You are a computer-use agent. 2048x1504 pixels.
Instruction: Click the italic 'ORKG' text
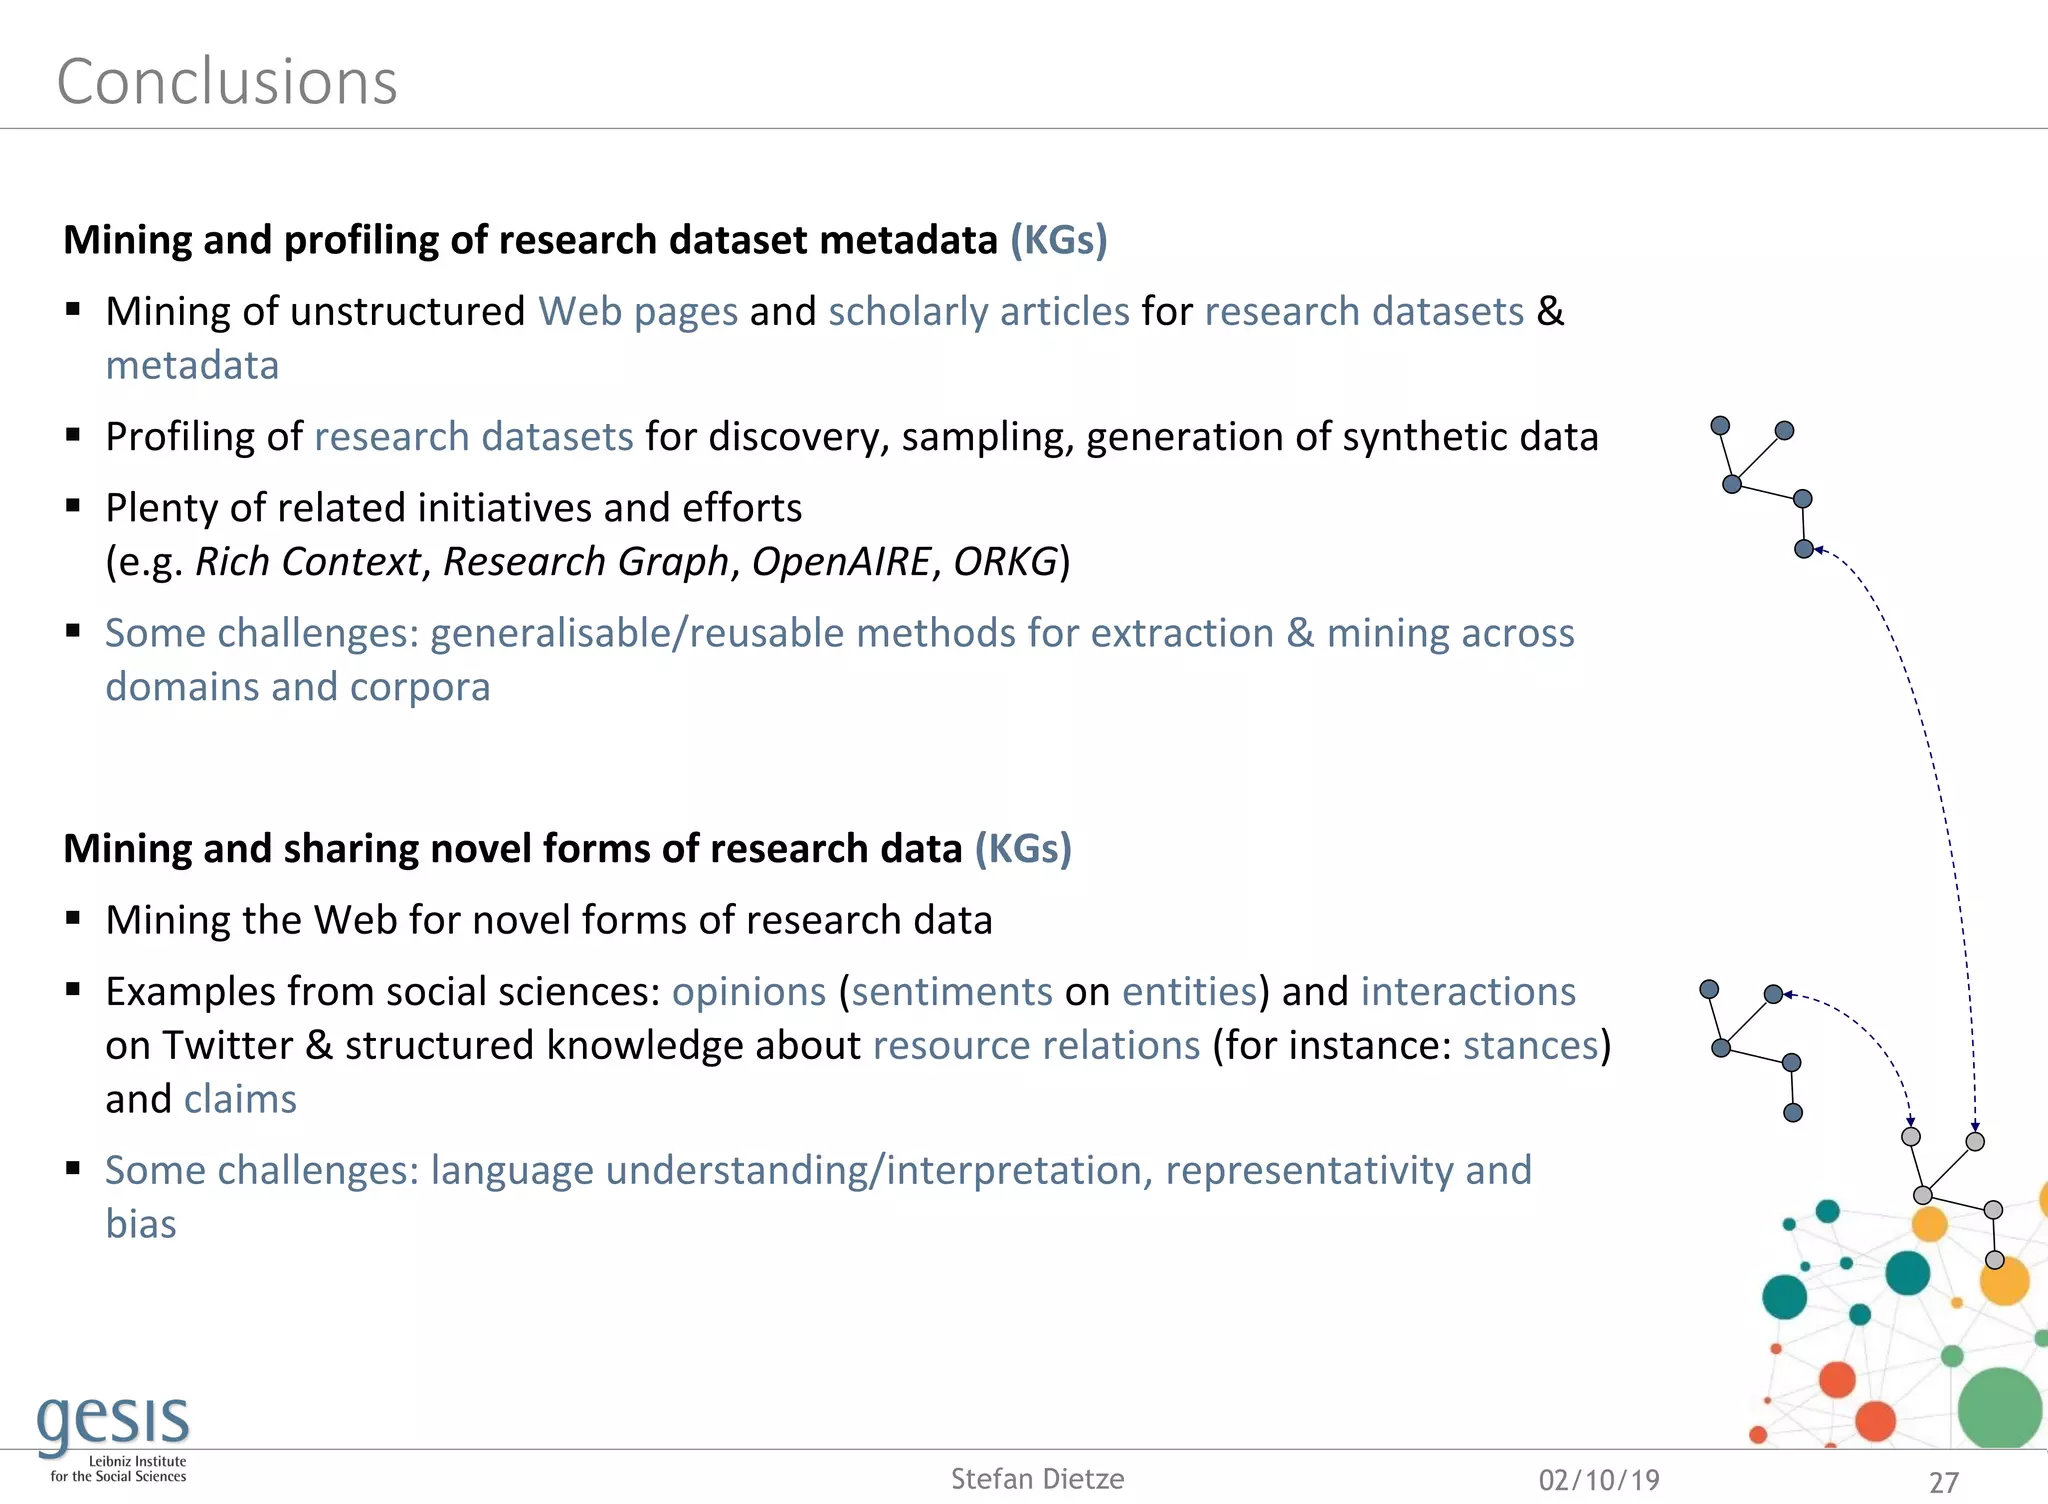1005,562
